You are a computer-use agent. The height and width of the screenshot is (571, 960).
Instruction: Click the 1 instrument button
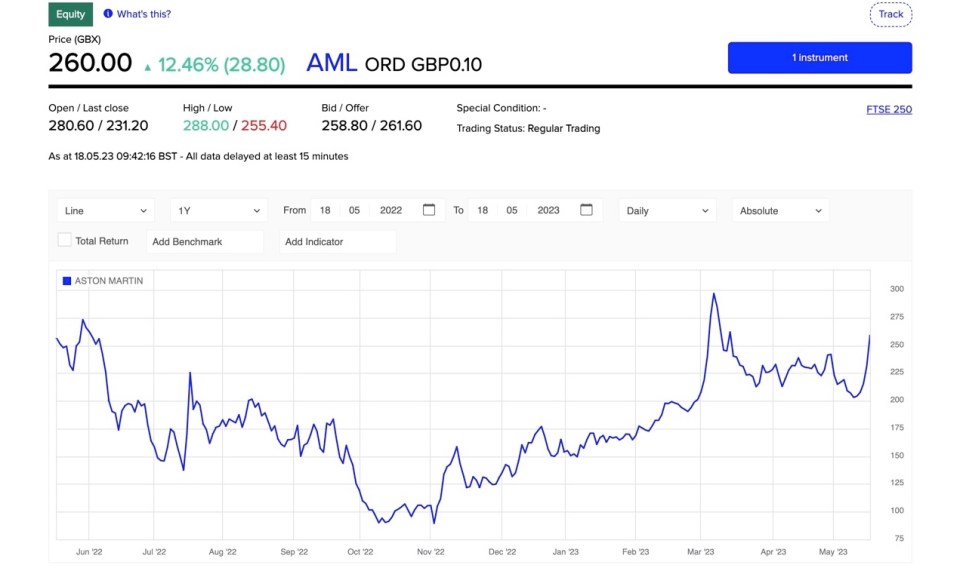[x=820, y=58]
